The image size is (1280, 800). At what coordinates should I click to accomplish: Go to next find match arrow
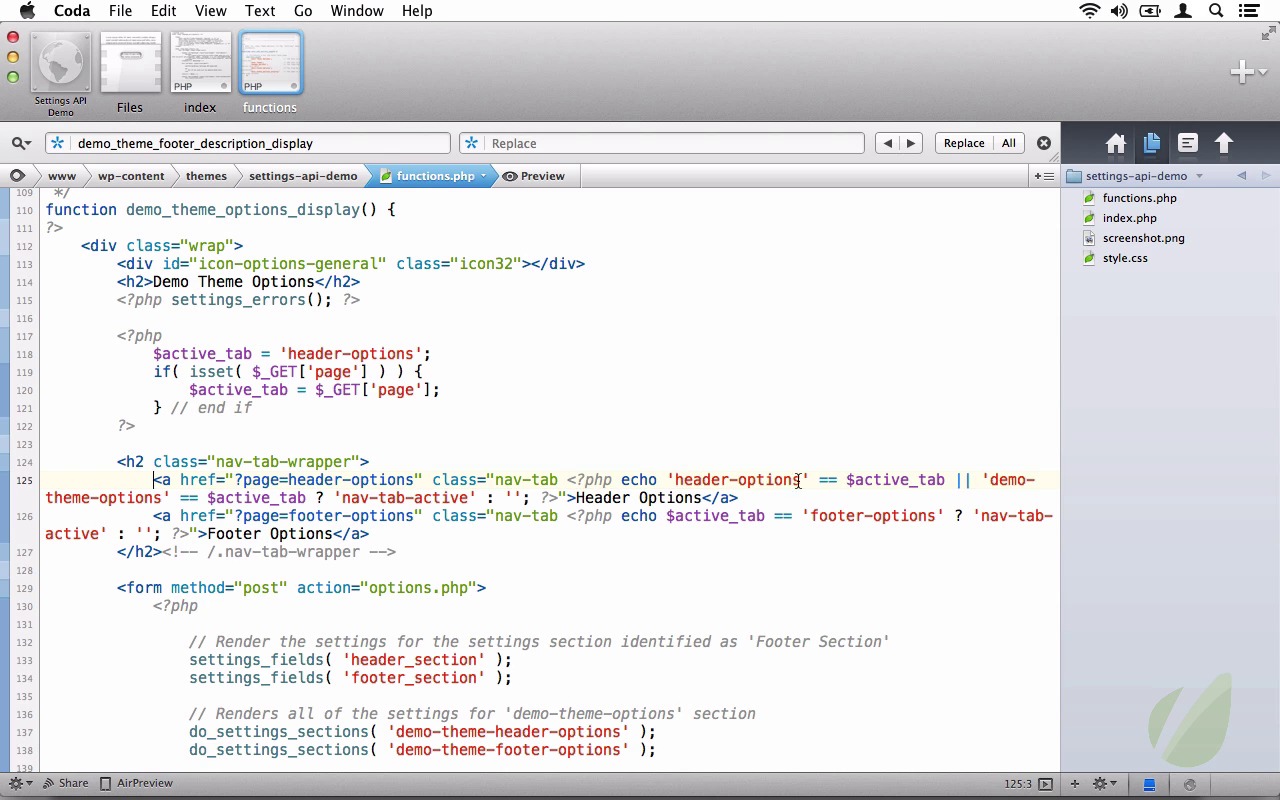point(910,143)
